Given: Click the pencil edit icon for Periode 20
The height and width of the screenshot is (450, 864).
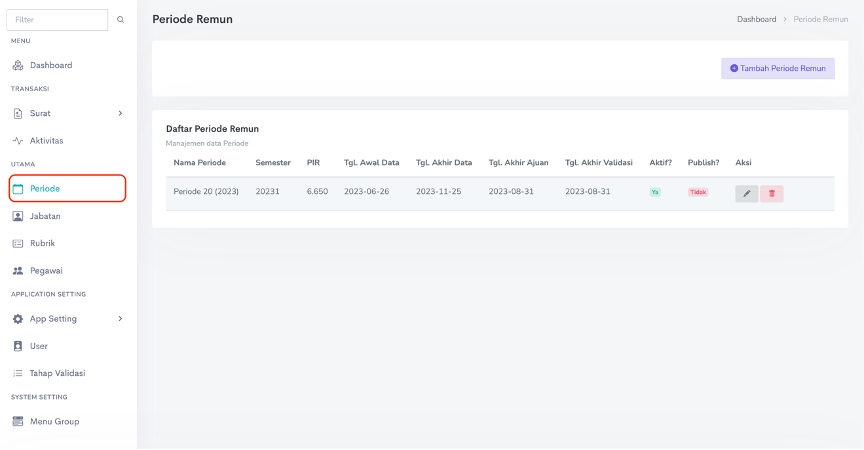Looking at the screenshot, I should tap(746, 193).
